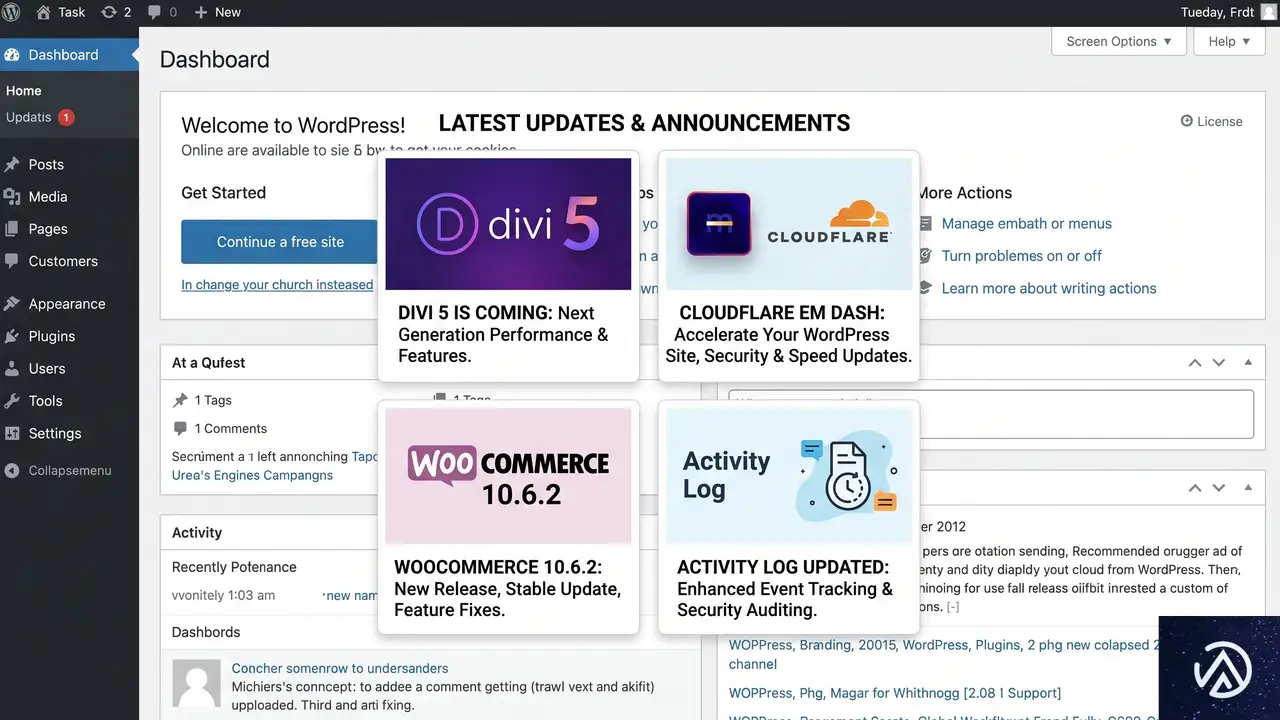Click the icon beside Turn problemes on or off

[x=925, y=256]
